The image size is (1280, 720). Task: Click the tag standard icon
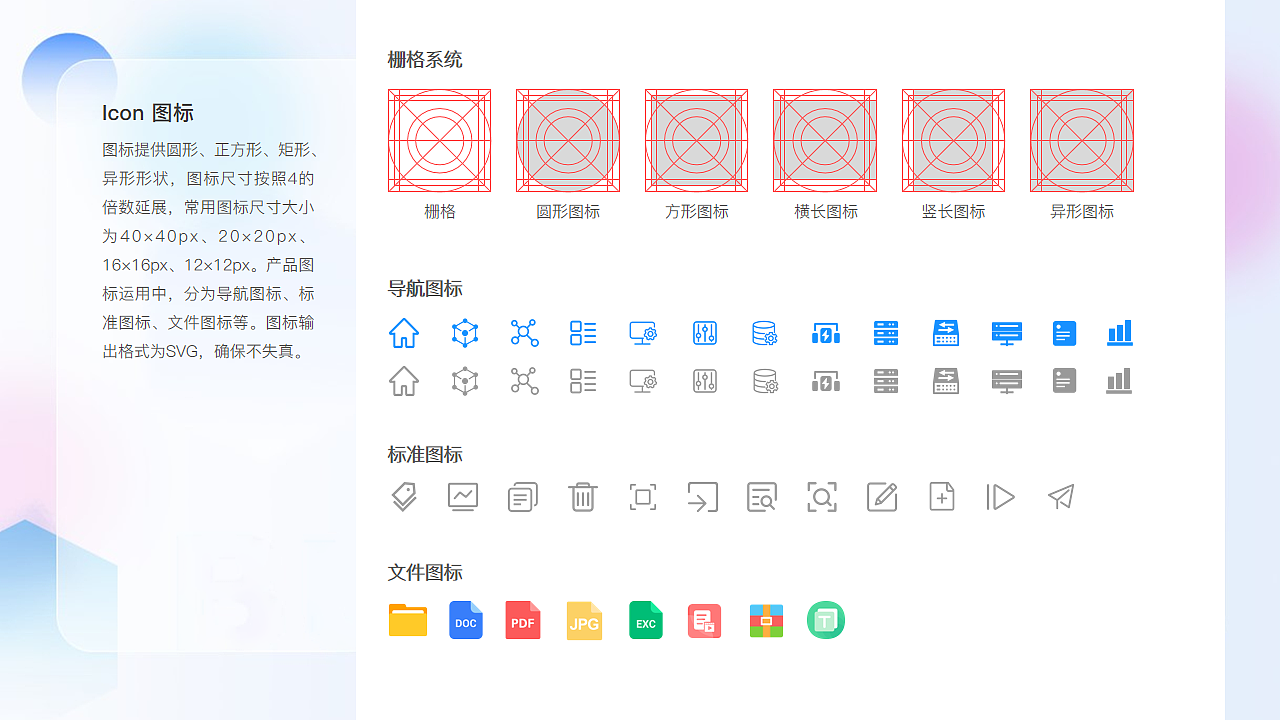click(x=403, y=497)
